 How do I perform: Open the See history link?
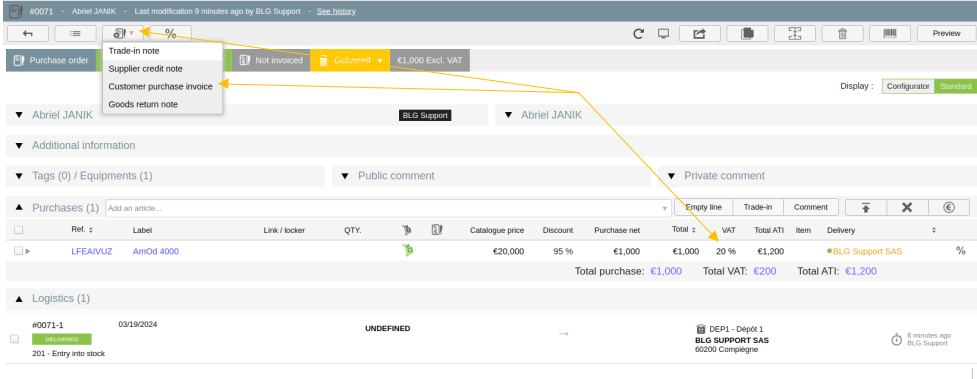click(336, 11)
